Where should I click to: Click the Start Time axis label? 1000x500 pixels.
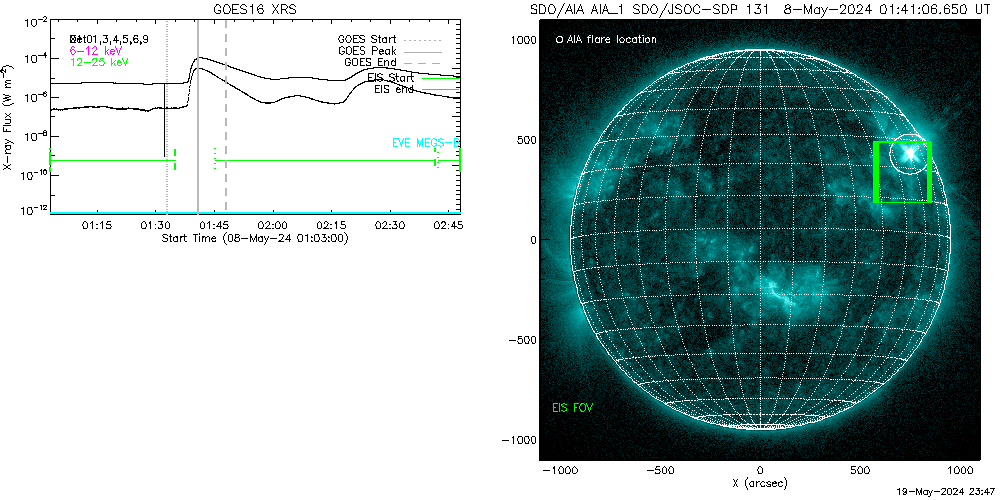254,238
